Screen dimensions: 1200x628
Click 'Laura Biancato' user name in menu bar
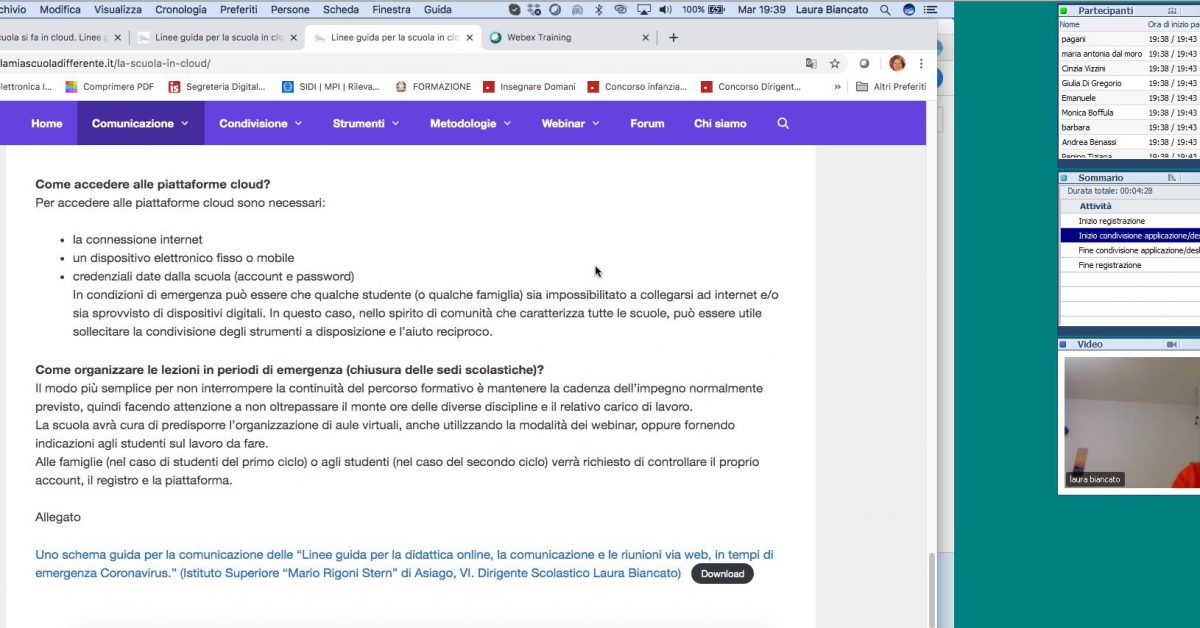point(831,9)
